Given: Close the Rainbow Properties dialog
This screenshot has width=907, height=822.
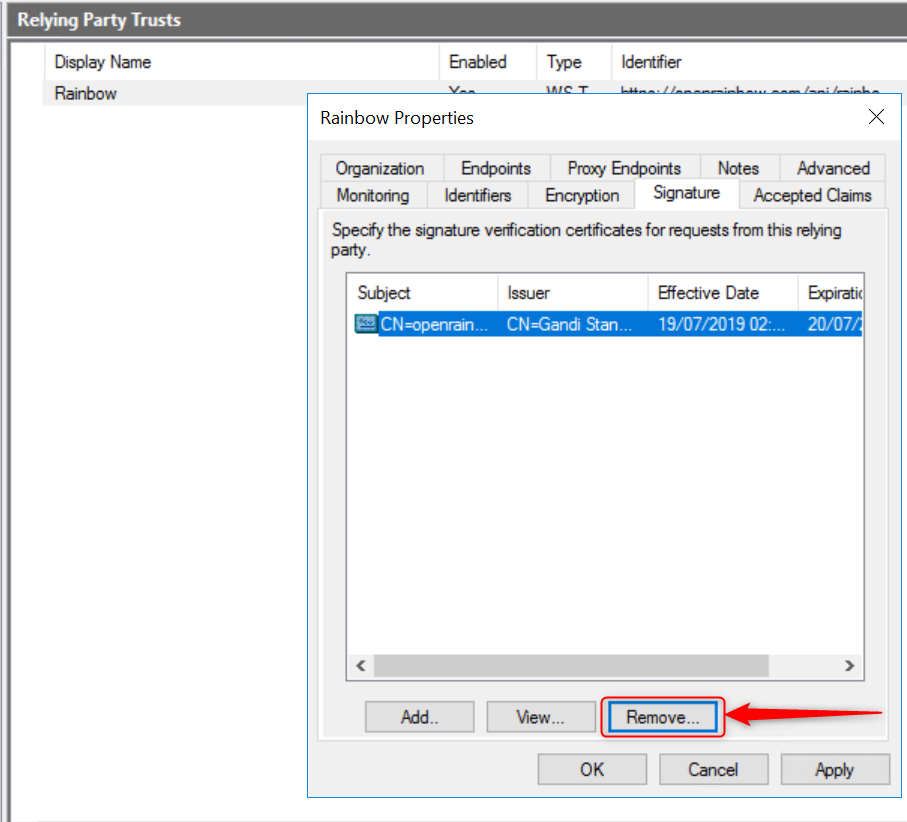Looking at the screenshot, I should click(x=876, y=117).
